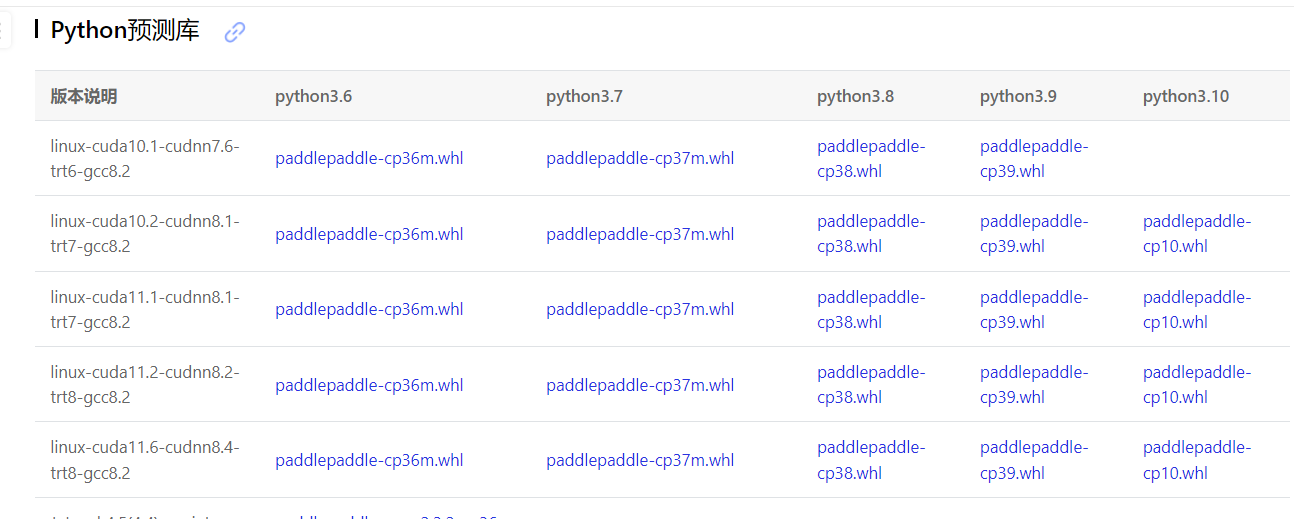The image size is (1294, 519).
Task: Download cp10 wheel for cuda11.2 row
Action: tap(1197, 385)
